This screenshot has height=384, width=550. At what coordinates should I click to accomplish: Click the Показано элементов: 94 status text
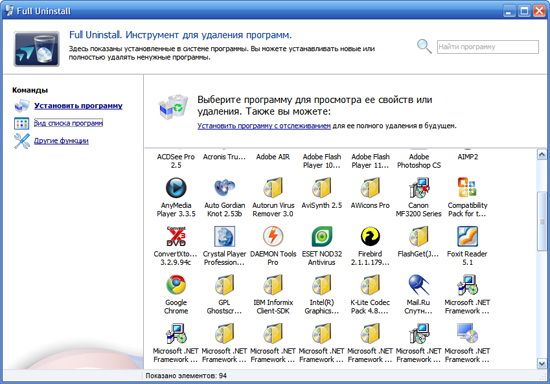click(x=186, y=376)
